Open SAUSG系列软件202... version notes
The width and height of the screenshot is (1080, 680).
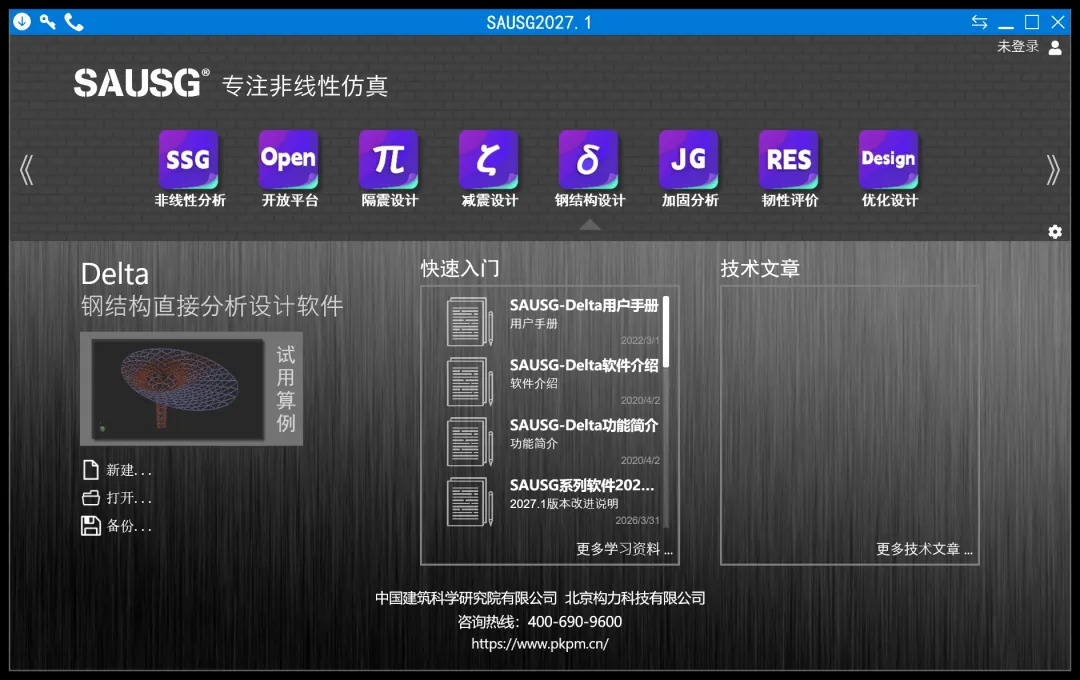[x=581, y=485]
